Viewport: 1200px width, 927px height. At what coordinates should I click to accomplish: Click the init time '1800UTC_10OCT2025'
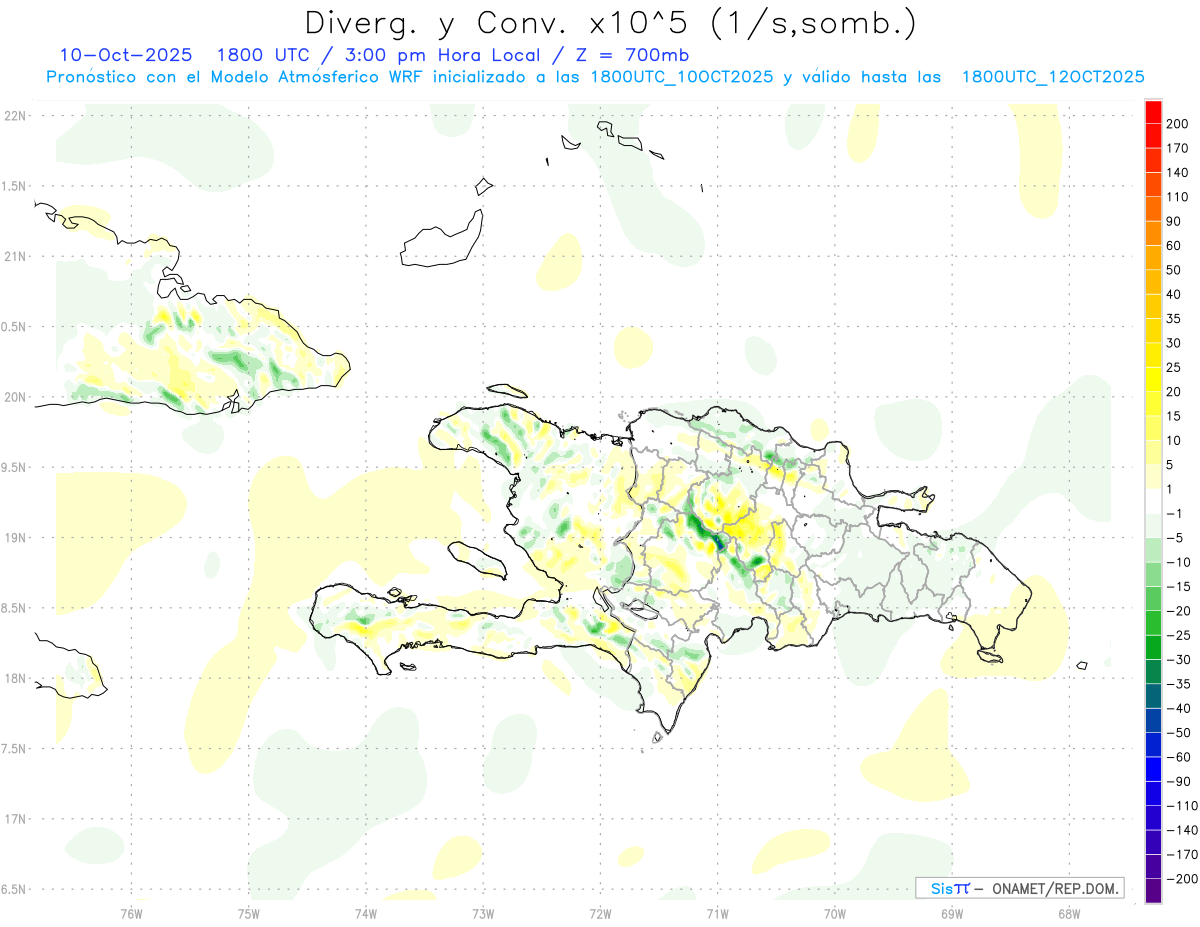click(682, 77)
